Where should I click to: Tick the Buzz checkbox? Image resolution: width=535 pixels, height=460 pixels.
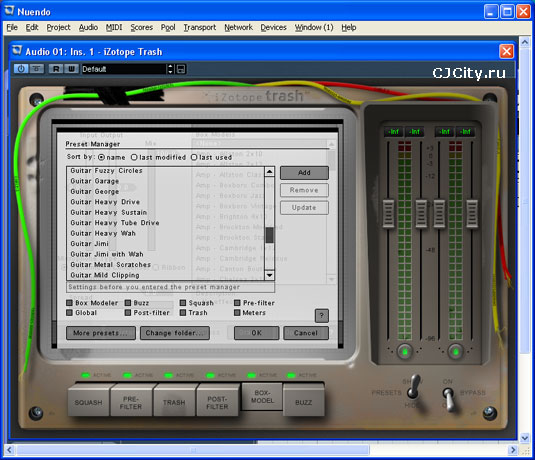(x=128, y=303)
